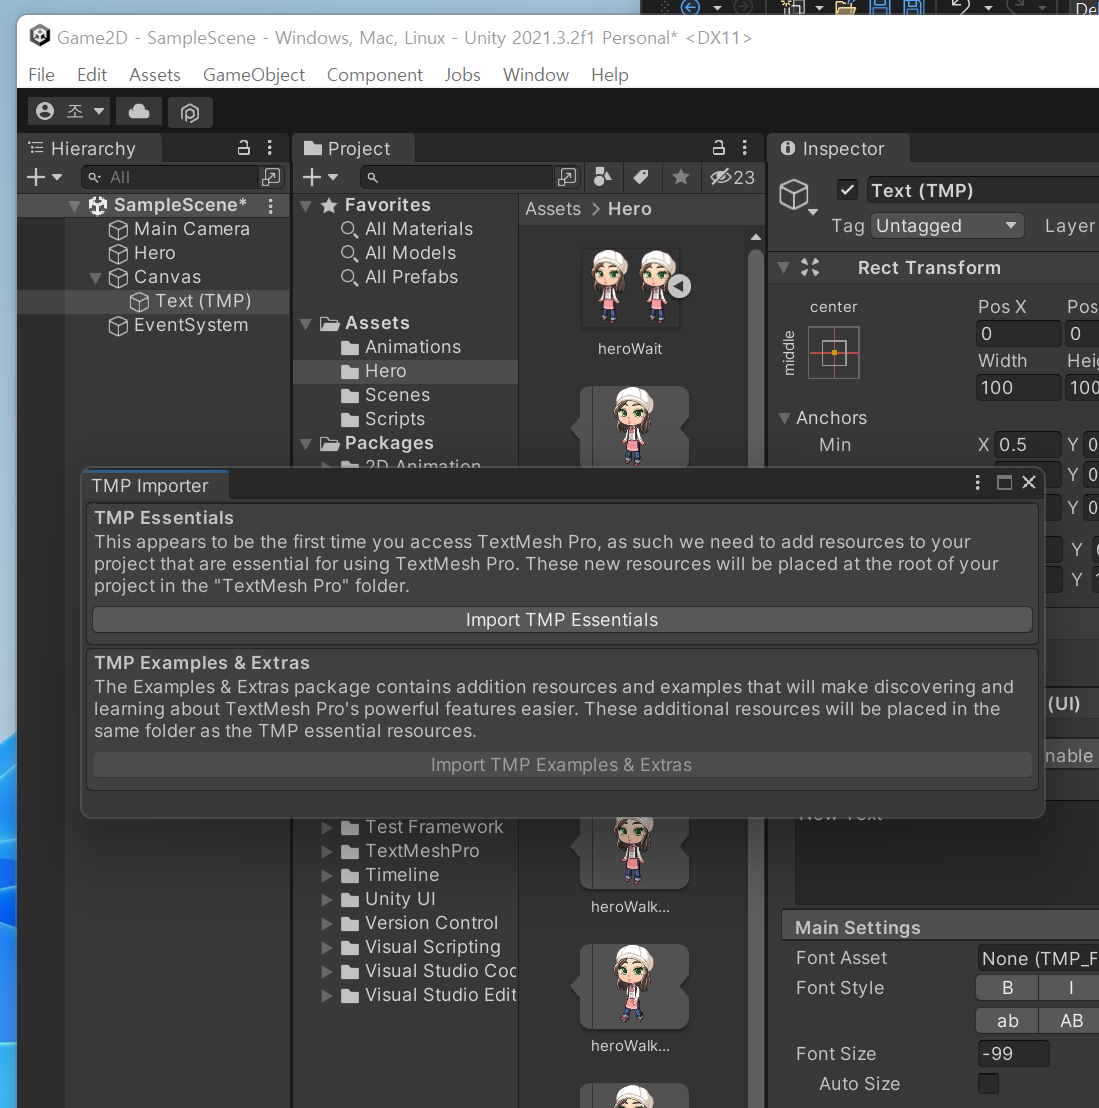The height and width of the screenshot is (1108, 1099).
Task: Select All Materials search
Action: 418,229
